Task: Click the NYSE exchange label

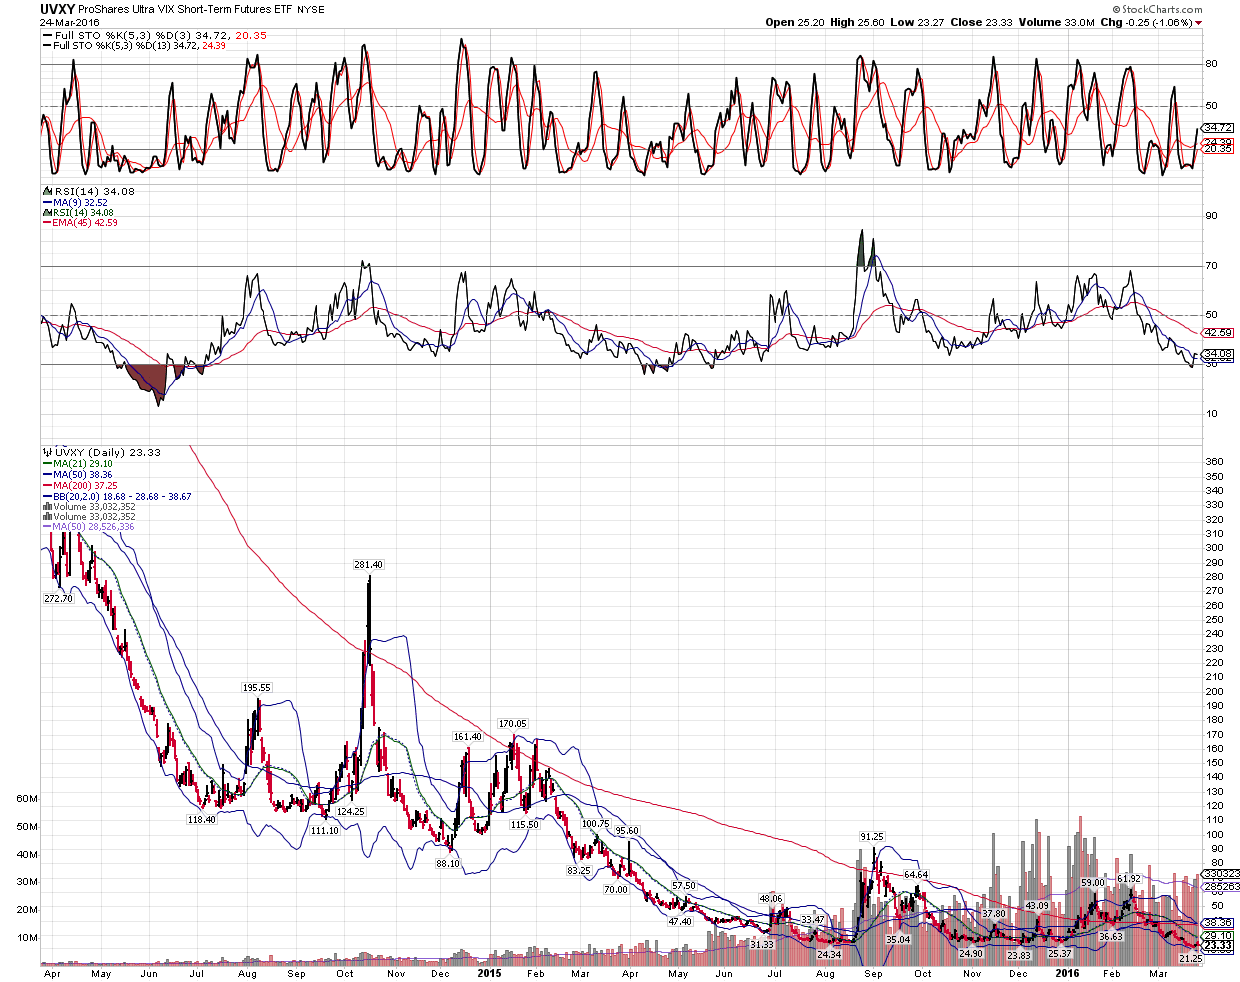Action: pyautogui.click(x=311, y=10)
